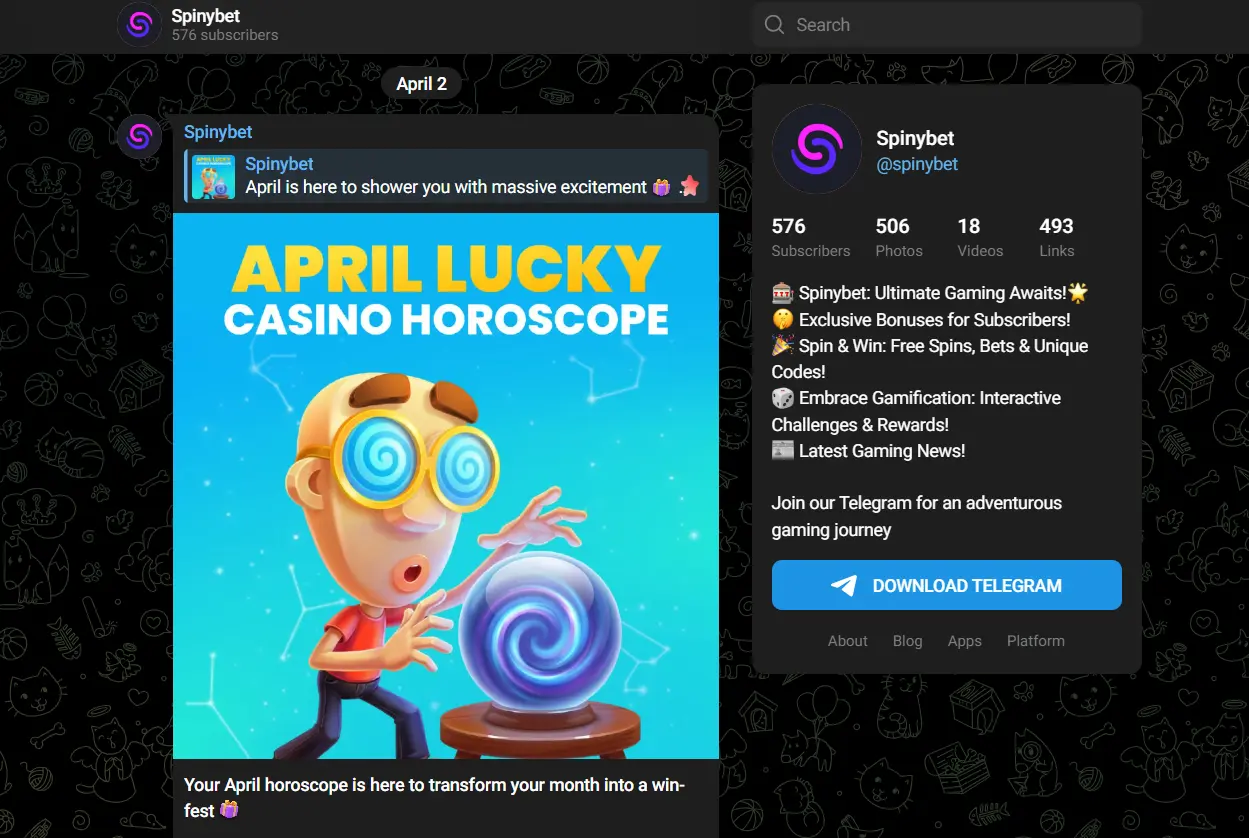Screen dimensions: 1249x838
Task: Click the Spinybet name in the info card
Action: click(915, 138)
